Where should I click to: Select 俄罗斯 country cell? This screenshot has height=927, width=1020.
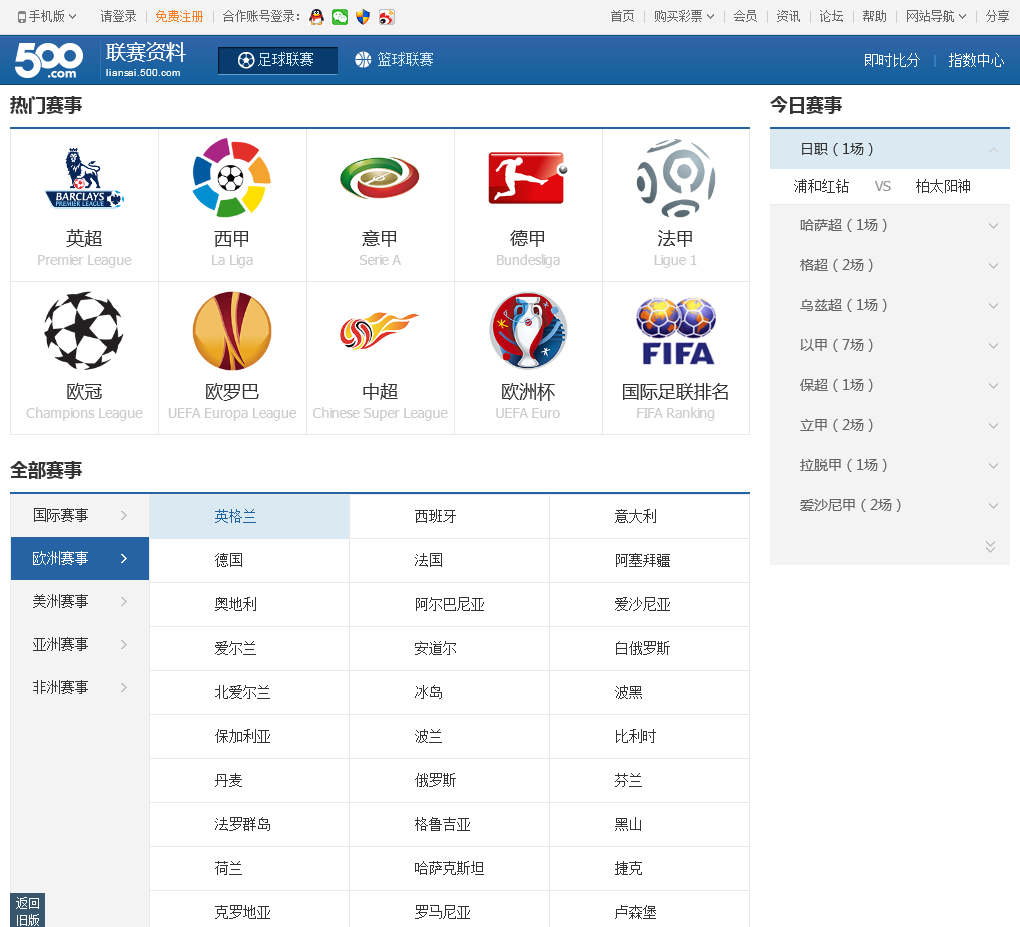click(450, 780)
